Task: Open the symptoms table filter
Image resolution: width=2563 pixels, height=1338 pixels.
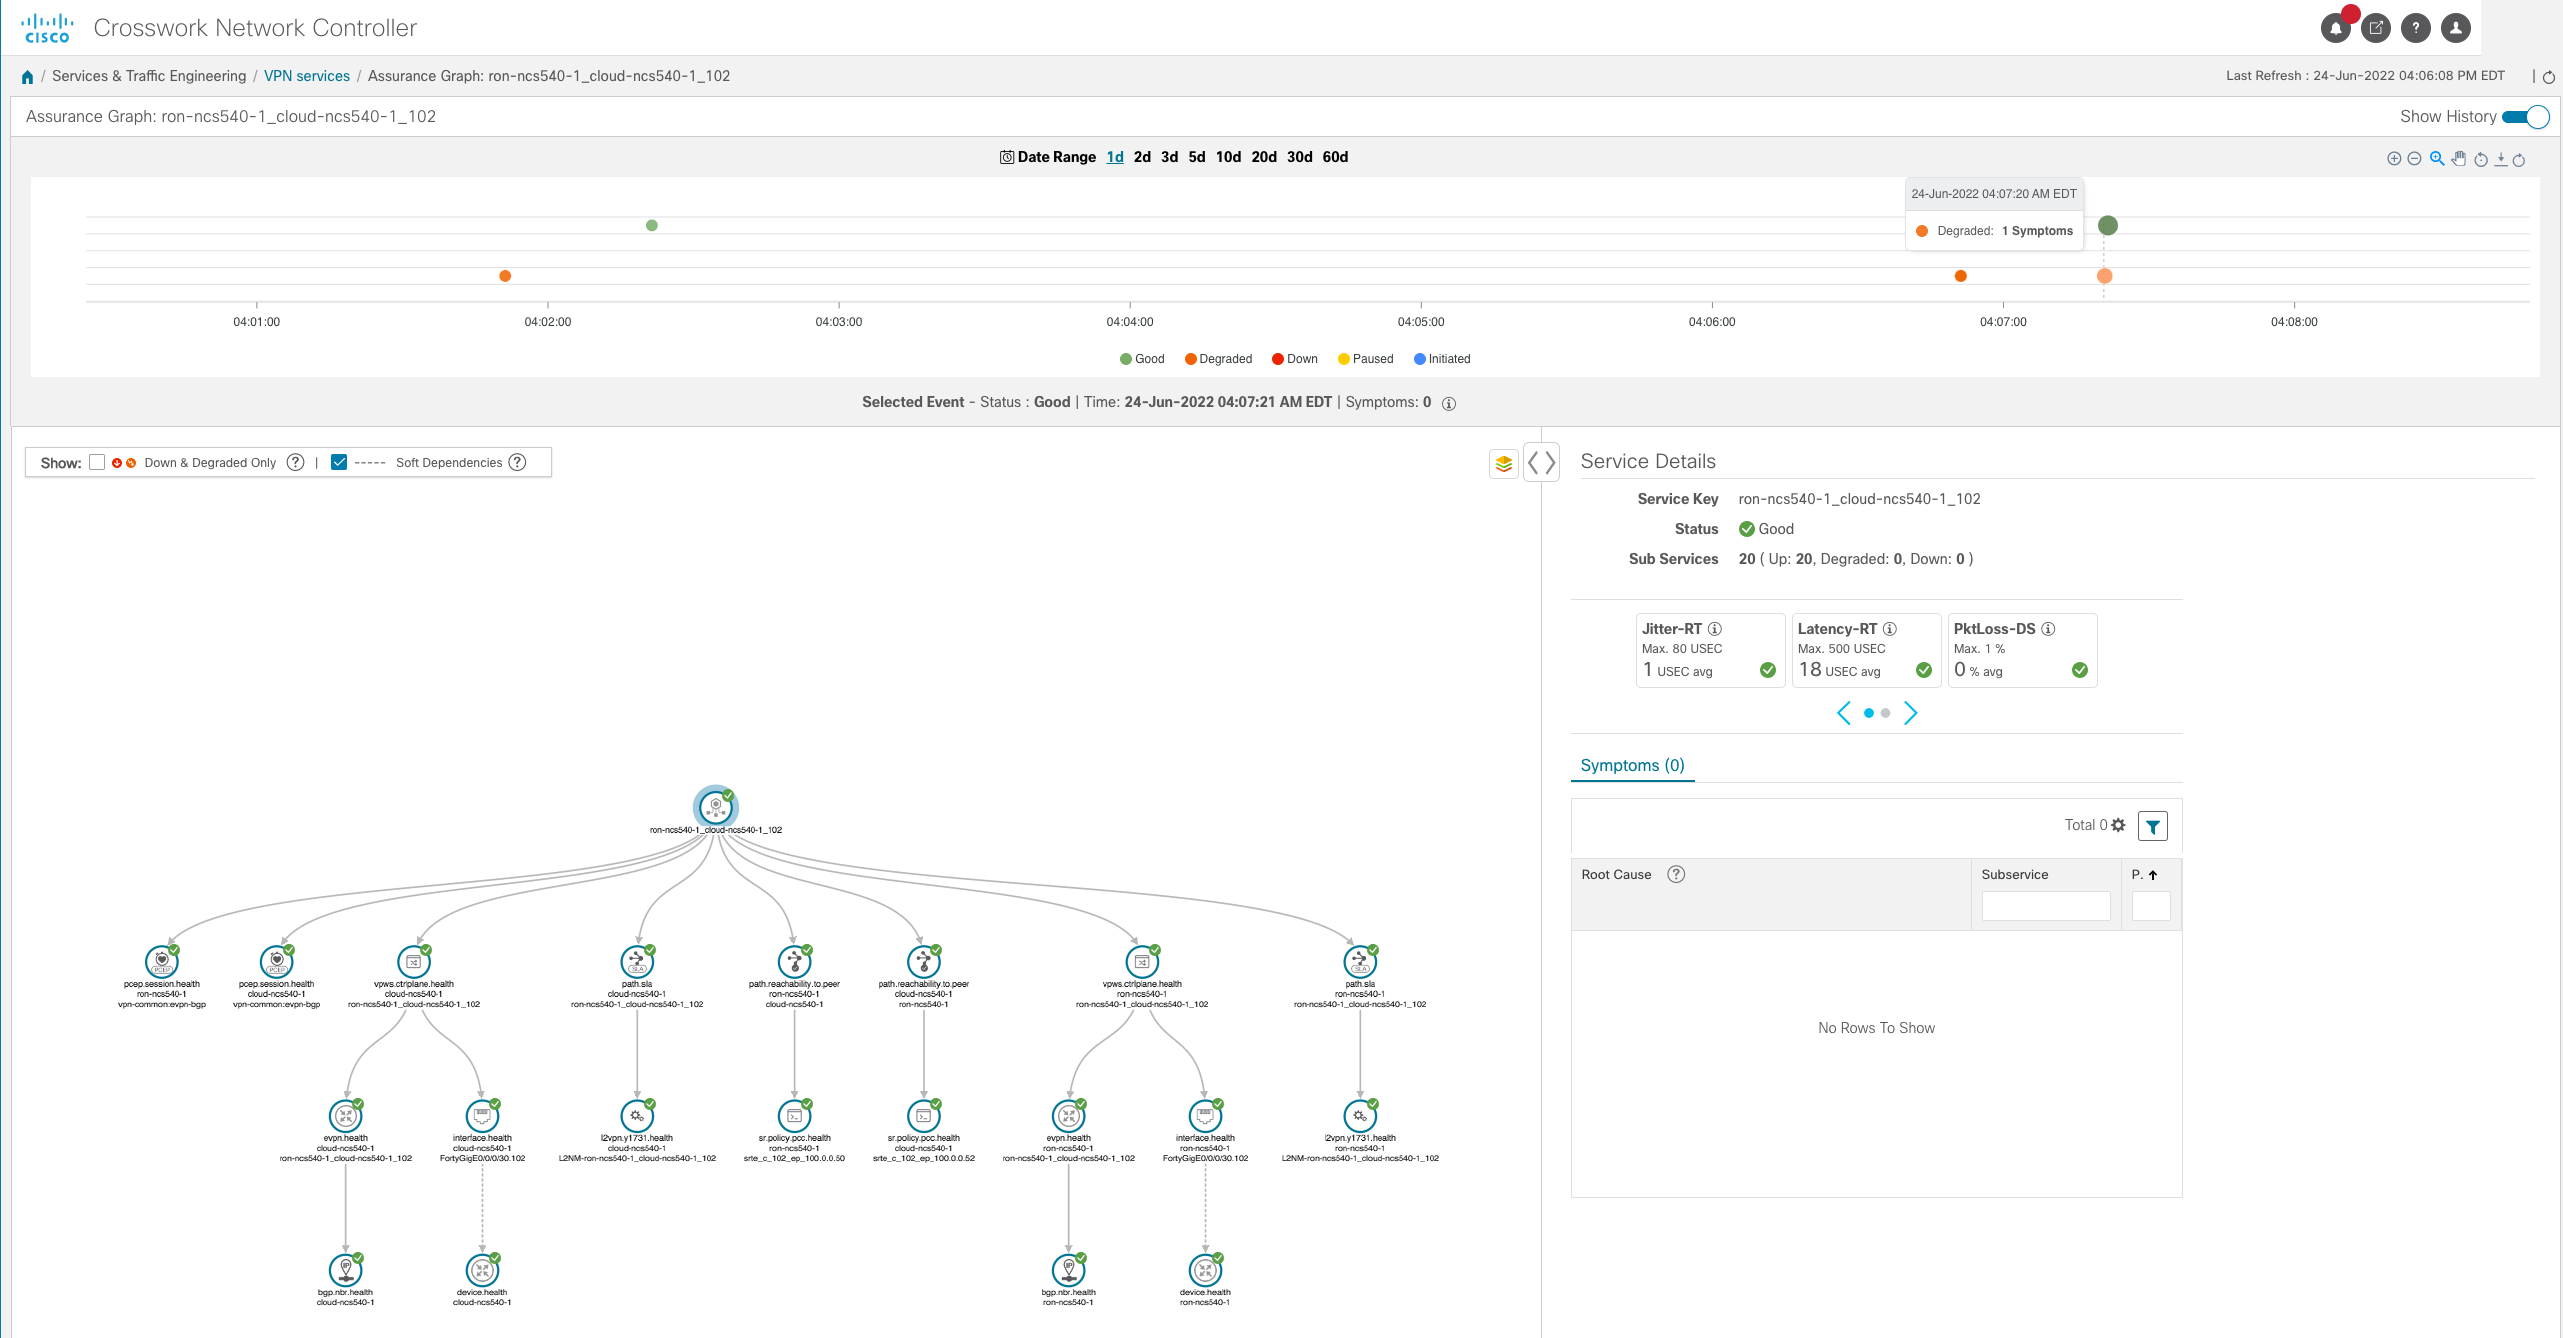Action: tap(2152, 826)
